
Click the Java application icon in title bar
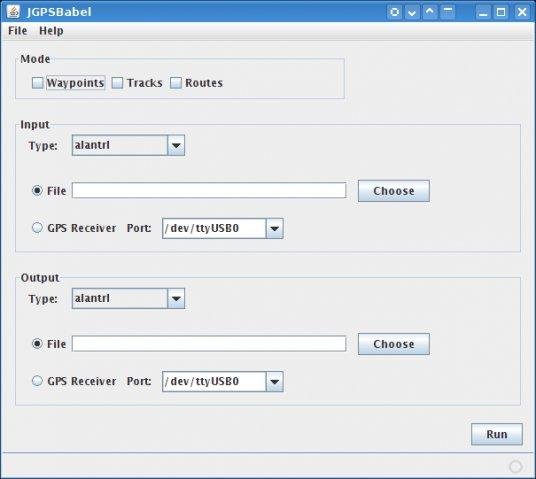[14, 12]
